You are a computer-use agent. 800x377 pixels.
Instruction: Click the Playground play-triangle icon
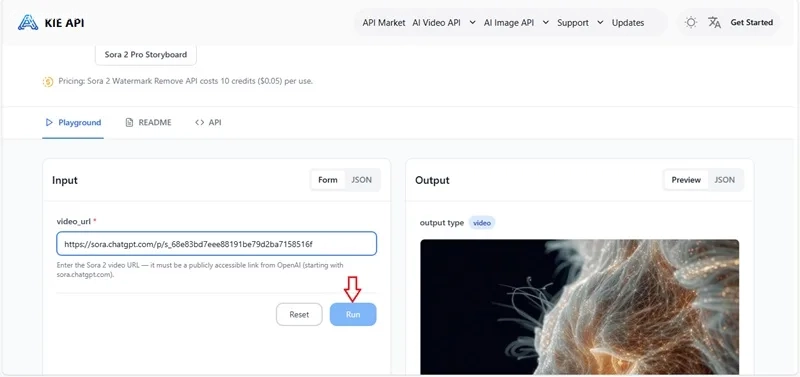click(49, 122)
